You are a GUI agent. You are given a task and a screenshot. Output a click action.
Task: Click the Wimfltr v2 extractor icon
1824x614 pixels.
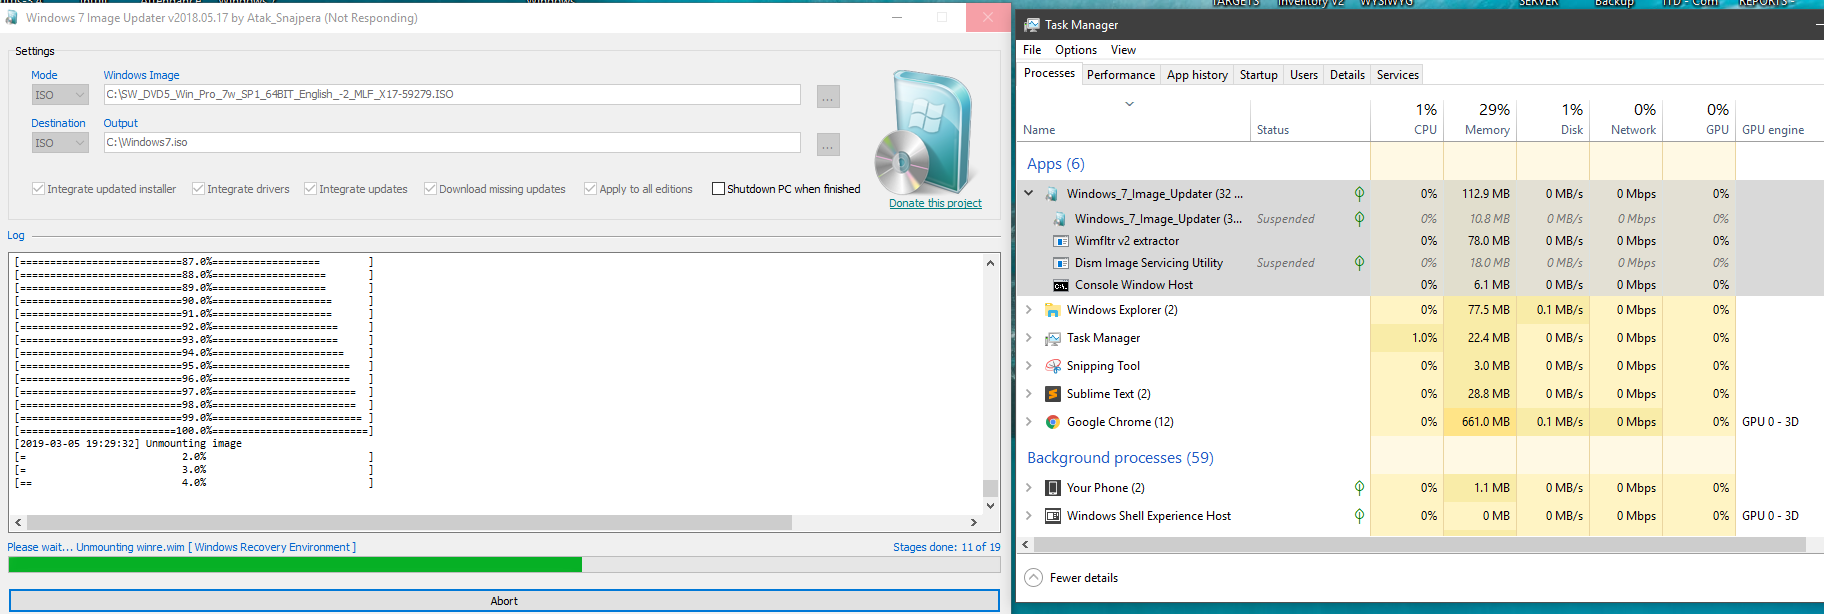click(x=1060, y=241)
